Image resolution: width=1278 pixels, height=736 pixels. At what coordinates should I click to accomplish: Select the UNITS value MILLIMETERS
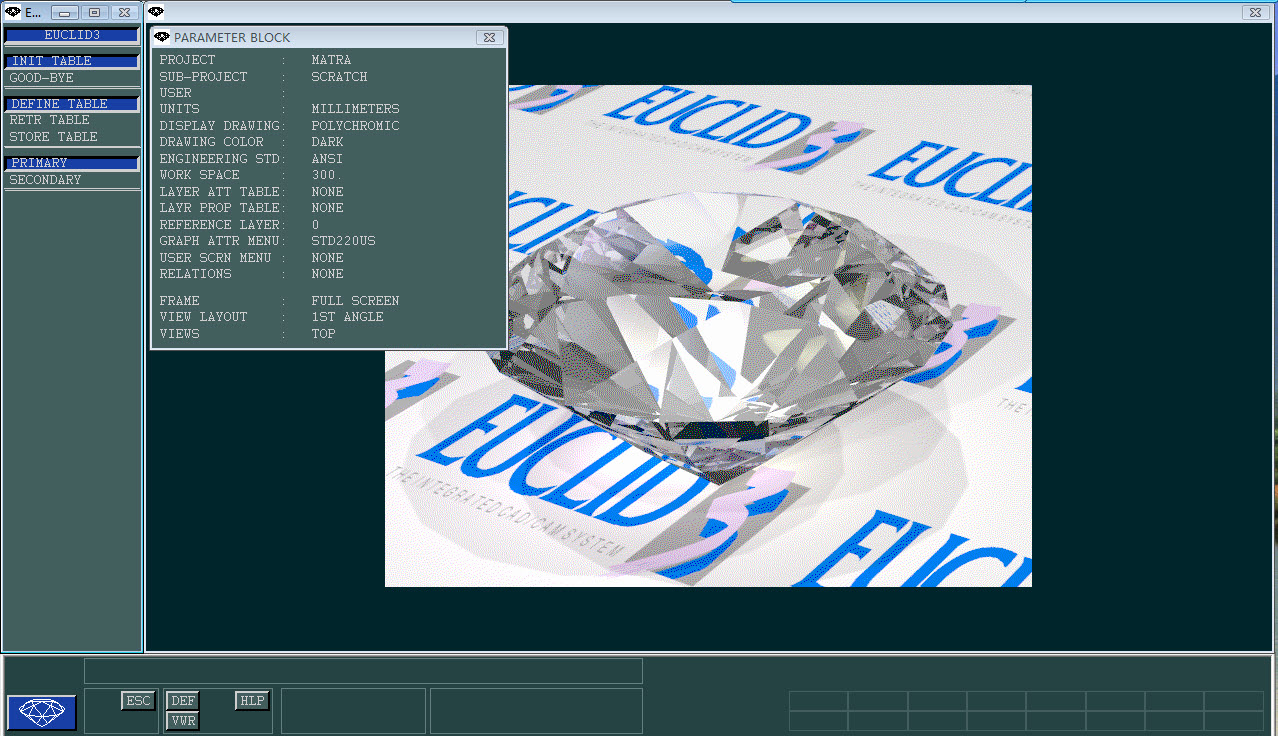(355, 109)
